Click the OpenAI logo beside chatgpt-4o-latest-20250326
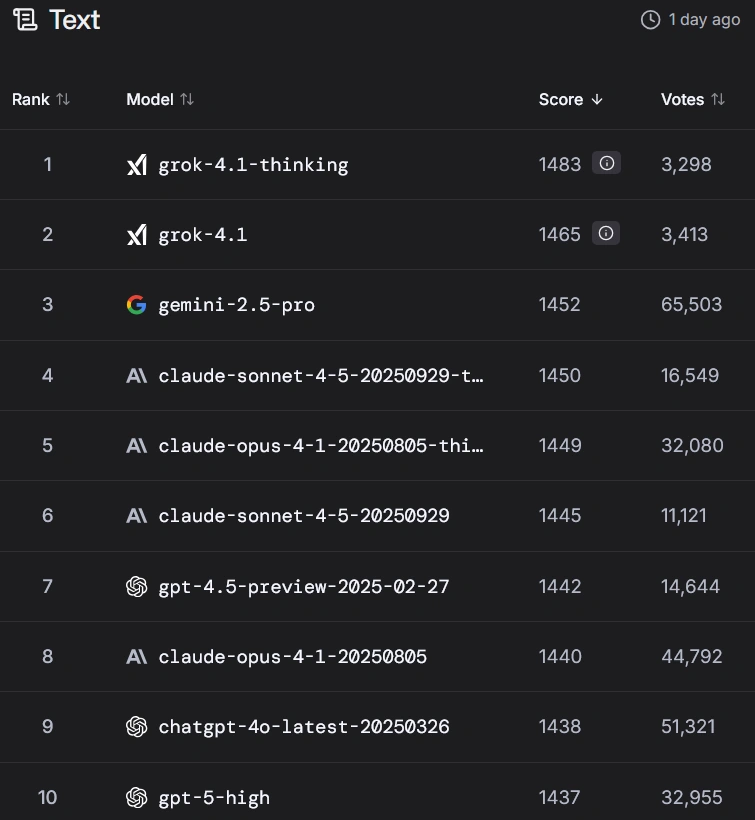 [137, 727]
